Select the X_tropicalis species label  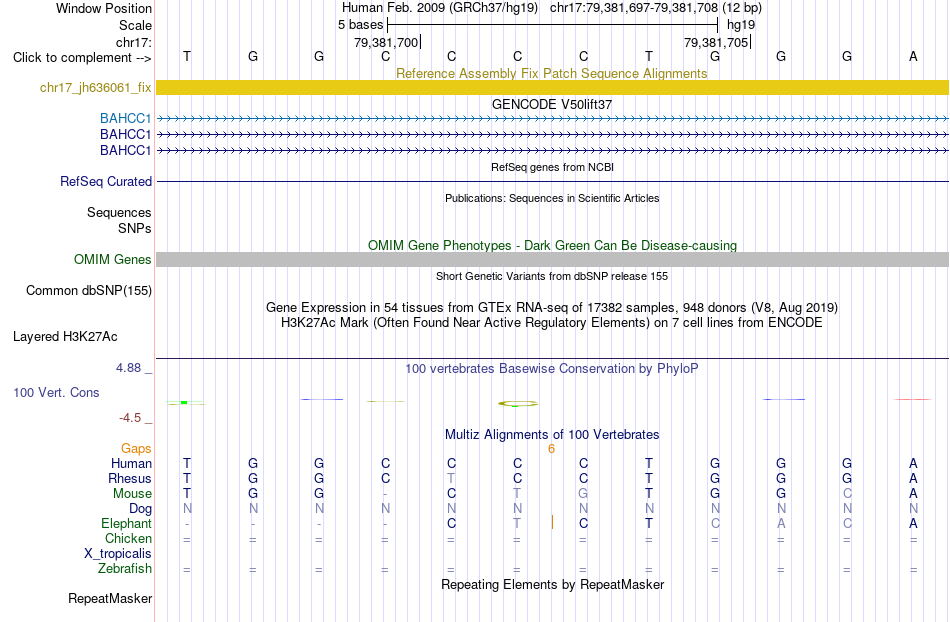pyautogui.click(x=118, y=554)
